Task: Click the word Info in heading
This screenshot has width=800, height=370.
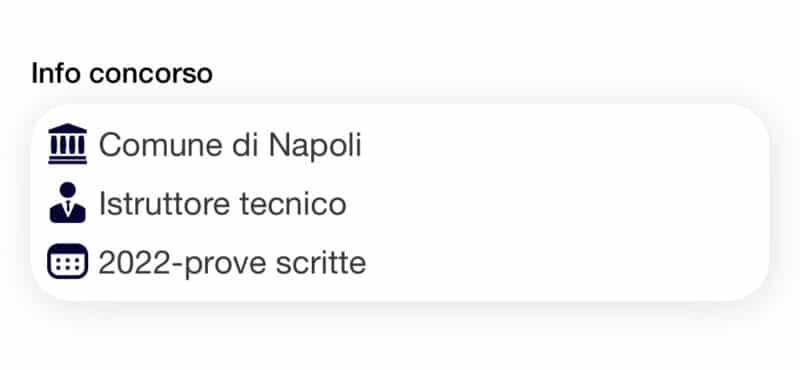Action: (56, 73)
